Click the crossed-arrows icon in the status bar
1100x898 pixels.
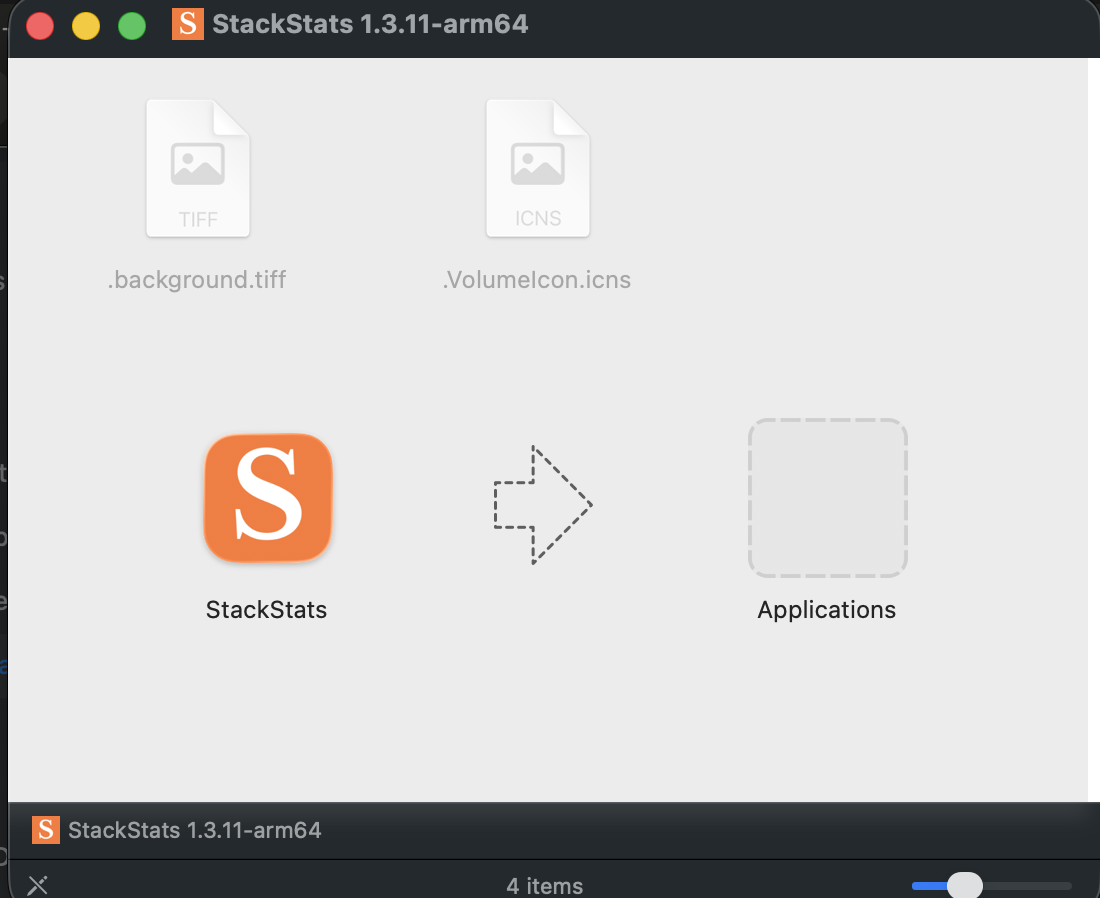[37, 885]
